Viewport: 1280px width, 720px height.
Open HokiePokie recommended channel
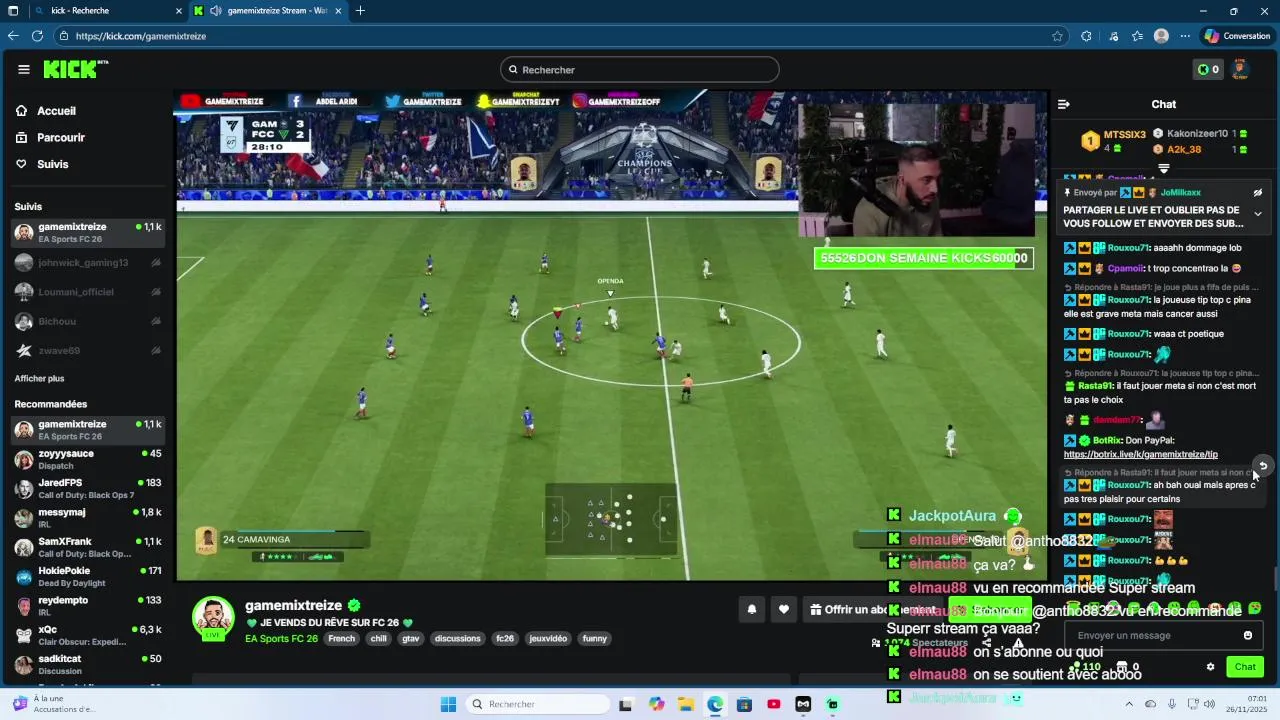coord(88,577)
